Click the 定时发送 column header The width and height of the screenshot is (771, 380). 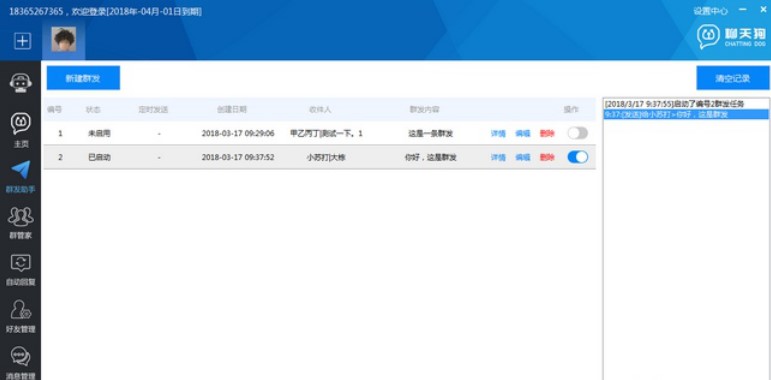pos(153,110)
